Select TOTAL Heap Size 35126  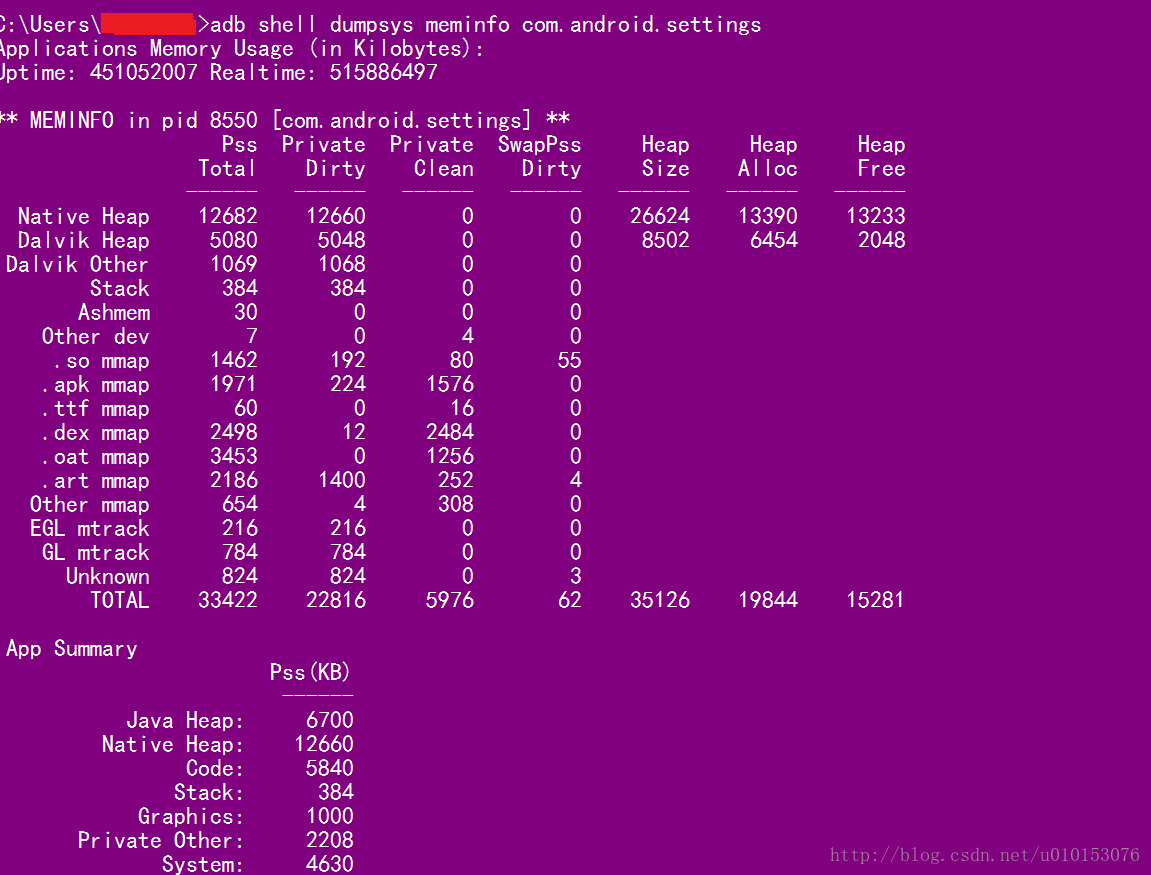(660, 600)
